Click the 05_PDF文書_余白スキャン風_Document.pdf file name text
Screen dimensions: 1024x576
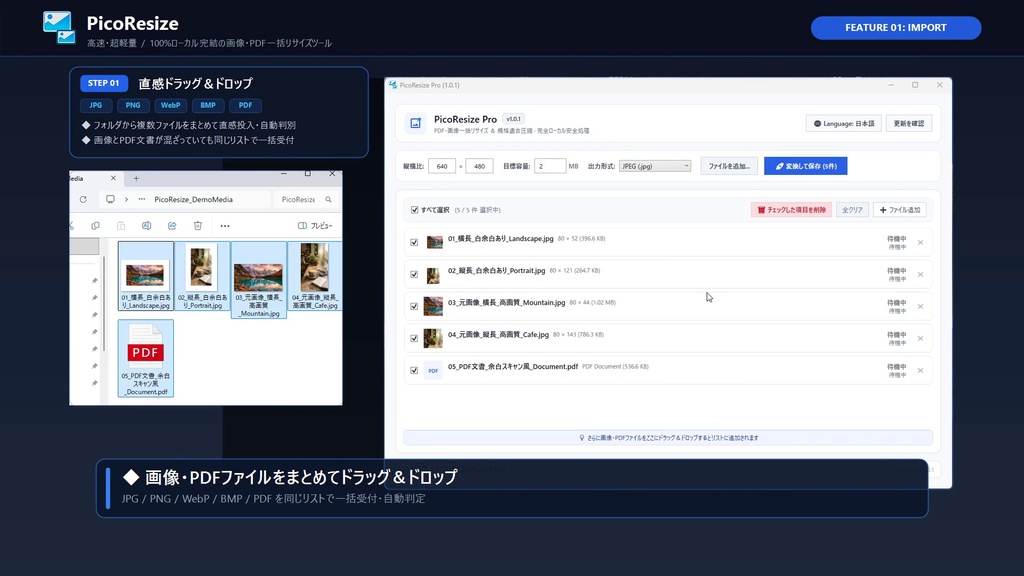coord(513,366)
